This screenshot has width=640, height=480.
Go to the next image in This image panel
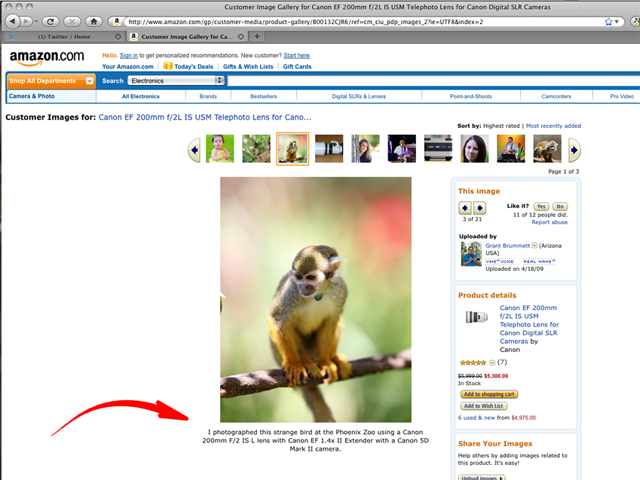tap(480, 208)
